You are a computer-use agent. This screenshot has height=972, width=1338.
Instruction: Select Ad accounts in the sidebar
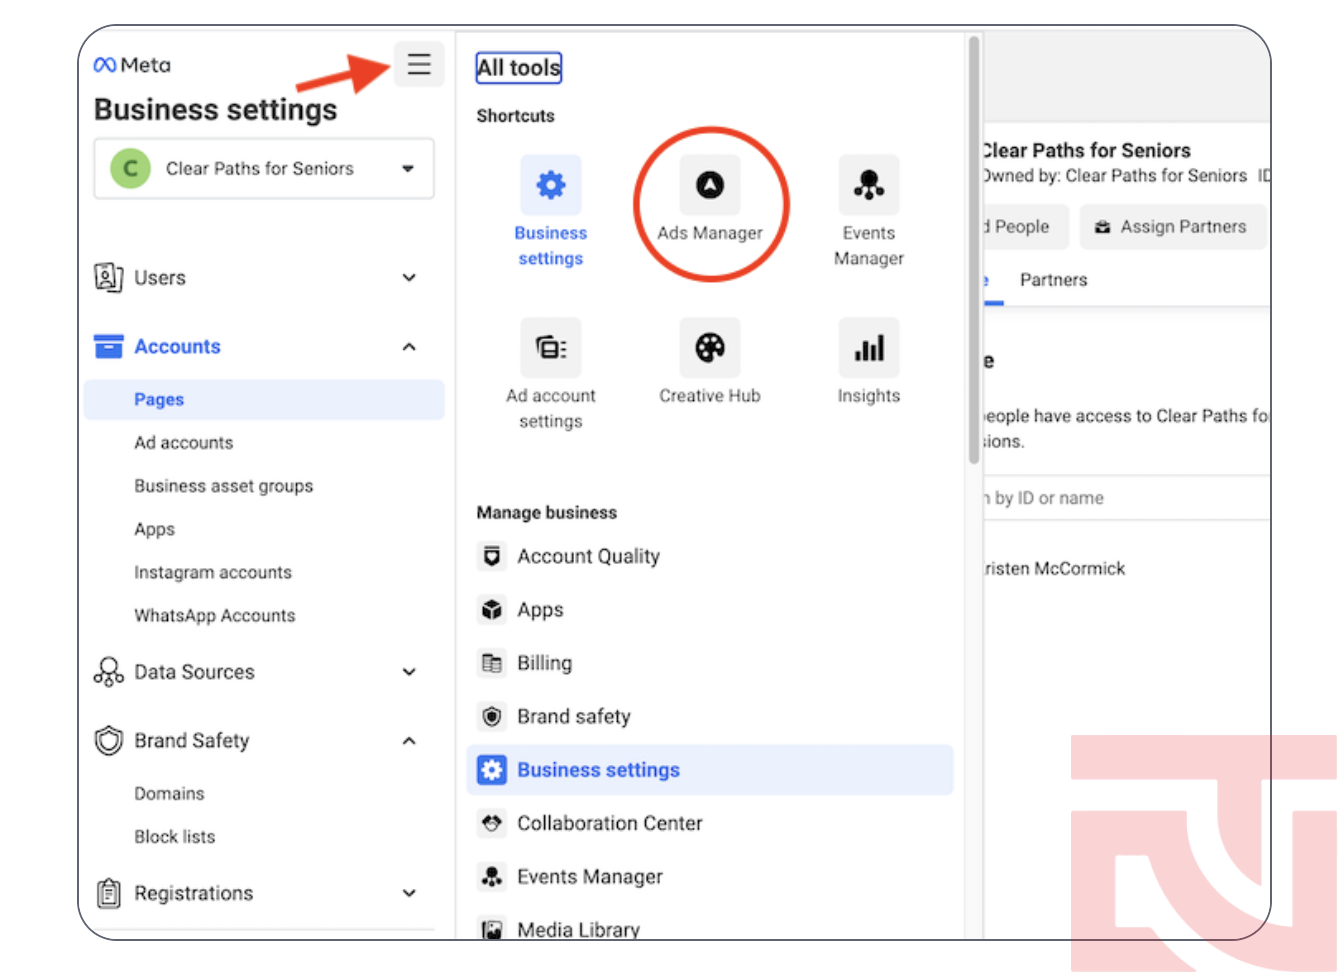coord(184,443)
